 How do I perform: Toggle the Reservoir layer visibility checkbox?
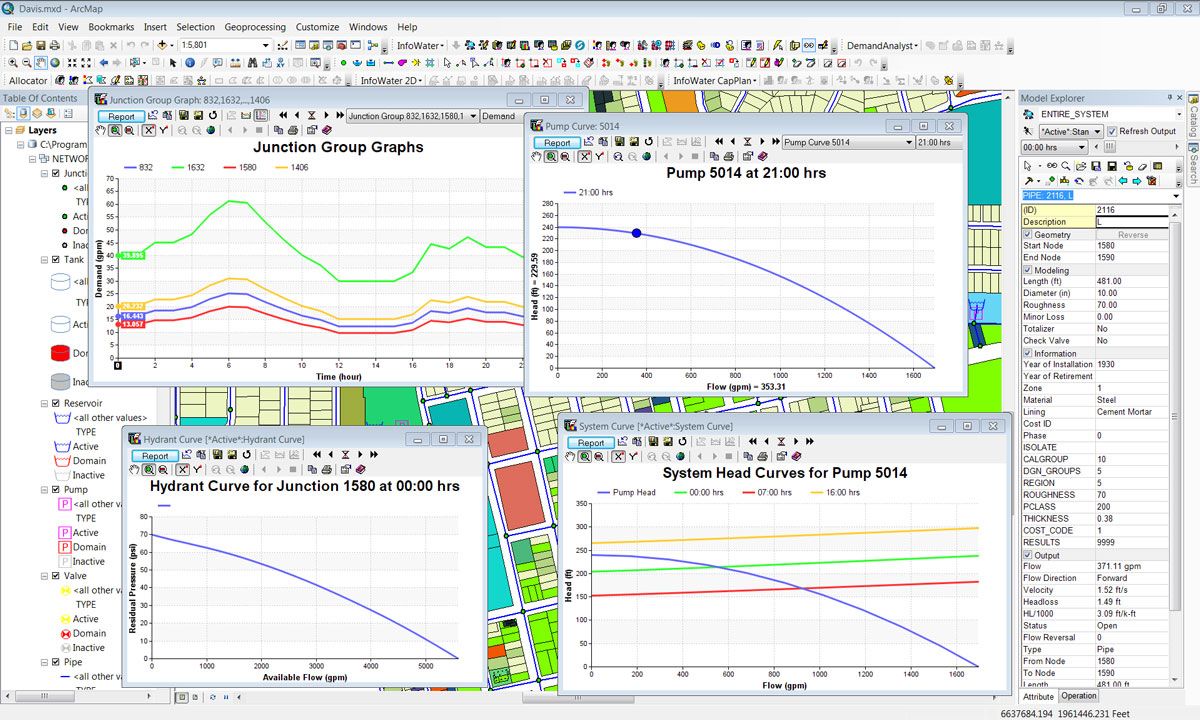point(56,403)
